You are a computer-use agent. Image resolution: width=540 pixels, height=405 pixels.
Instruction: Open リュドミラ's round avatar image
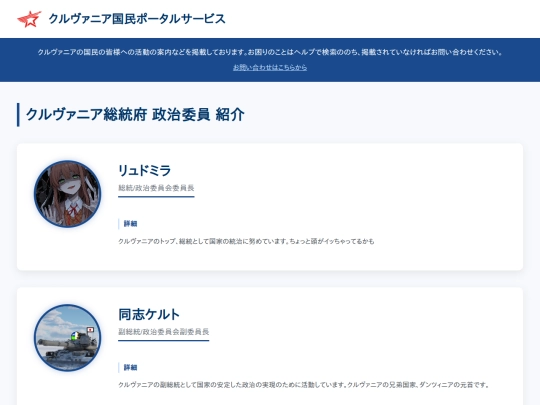tap(68, 194)
